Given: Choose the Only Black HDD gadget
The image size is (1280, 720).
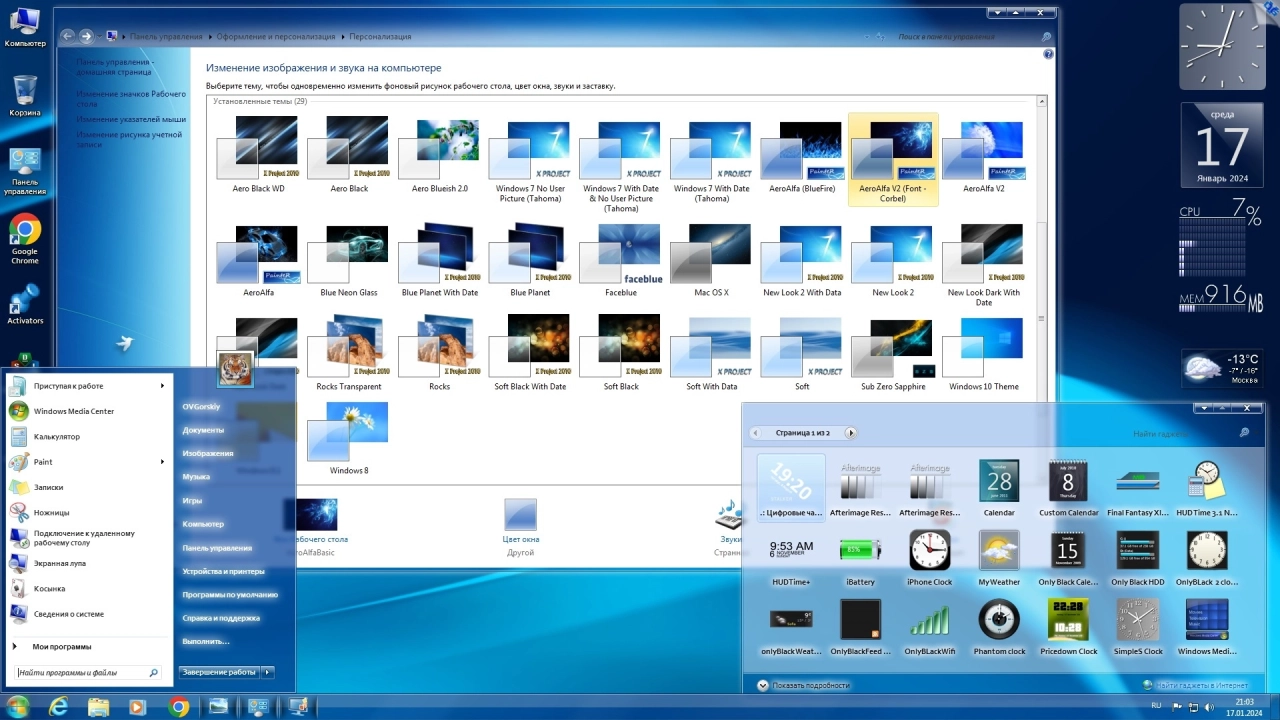Looking at the screenshot, I should (x=1138, y=557).
